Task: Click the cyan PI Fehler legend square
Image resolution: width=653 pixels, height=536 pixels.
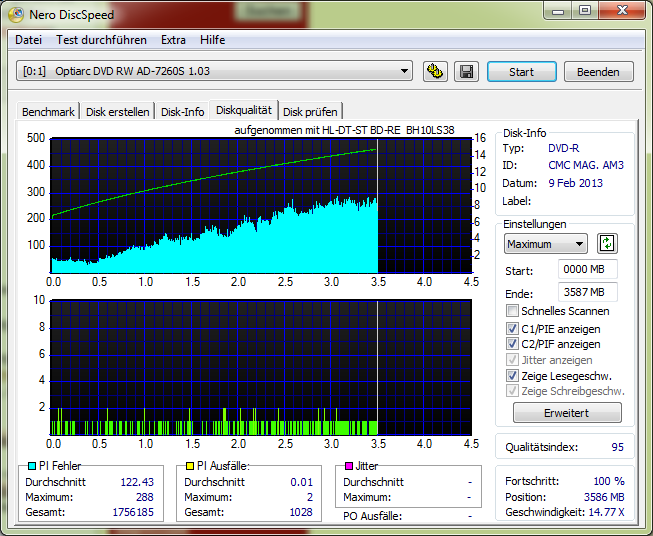Action: [x=32, y=466]
